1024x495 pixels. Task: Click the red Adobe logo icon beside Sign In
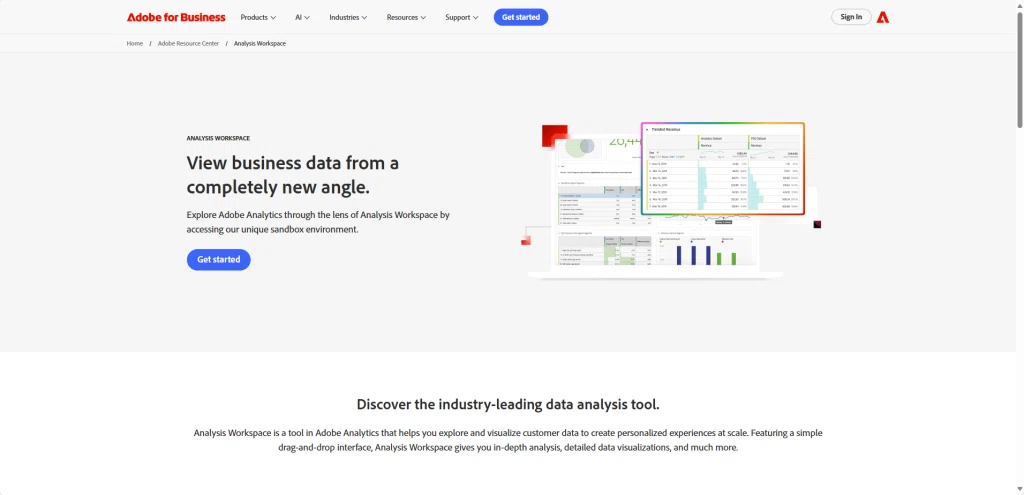coord(883,17)
